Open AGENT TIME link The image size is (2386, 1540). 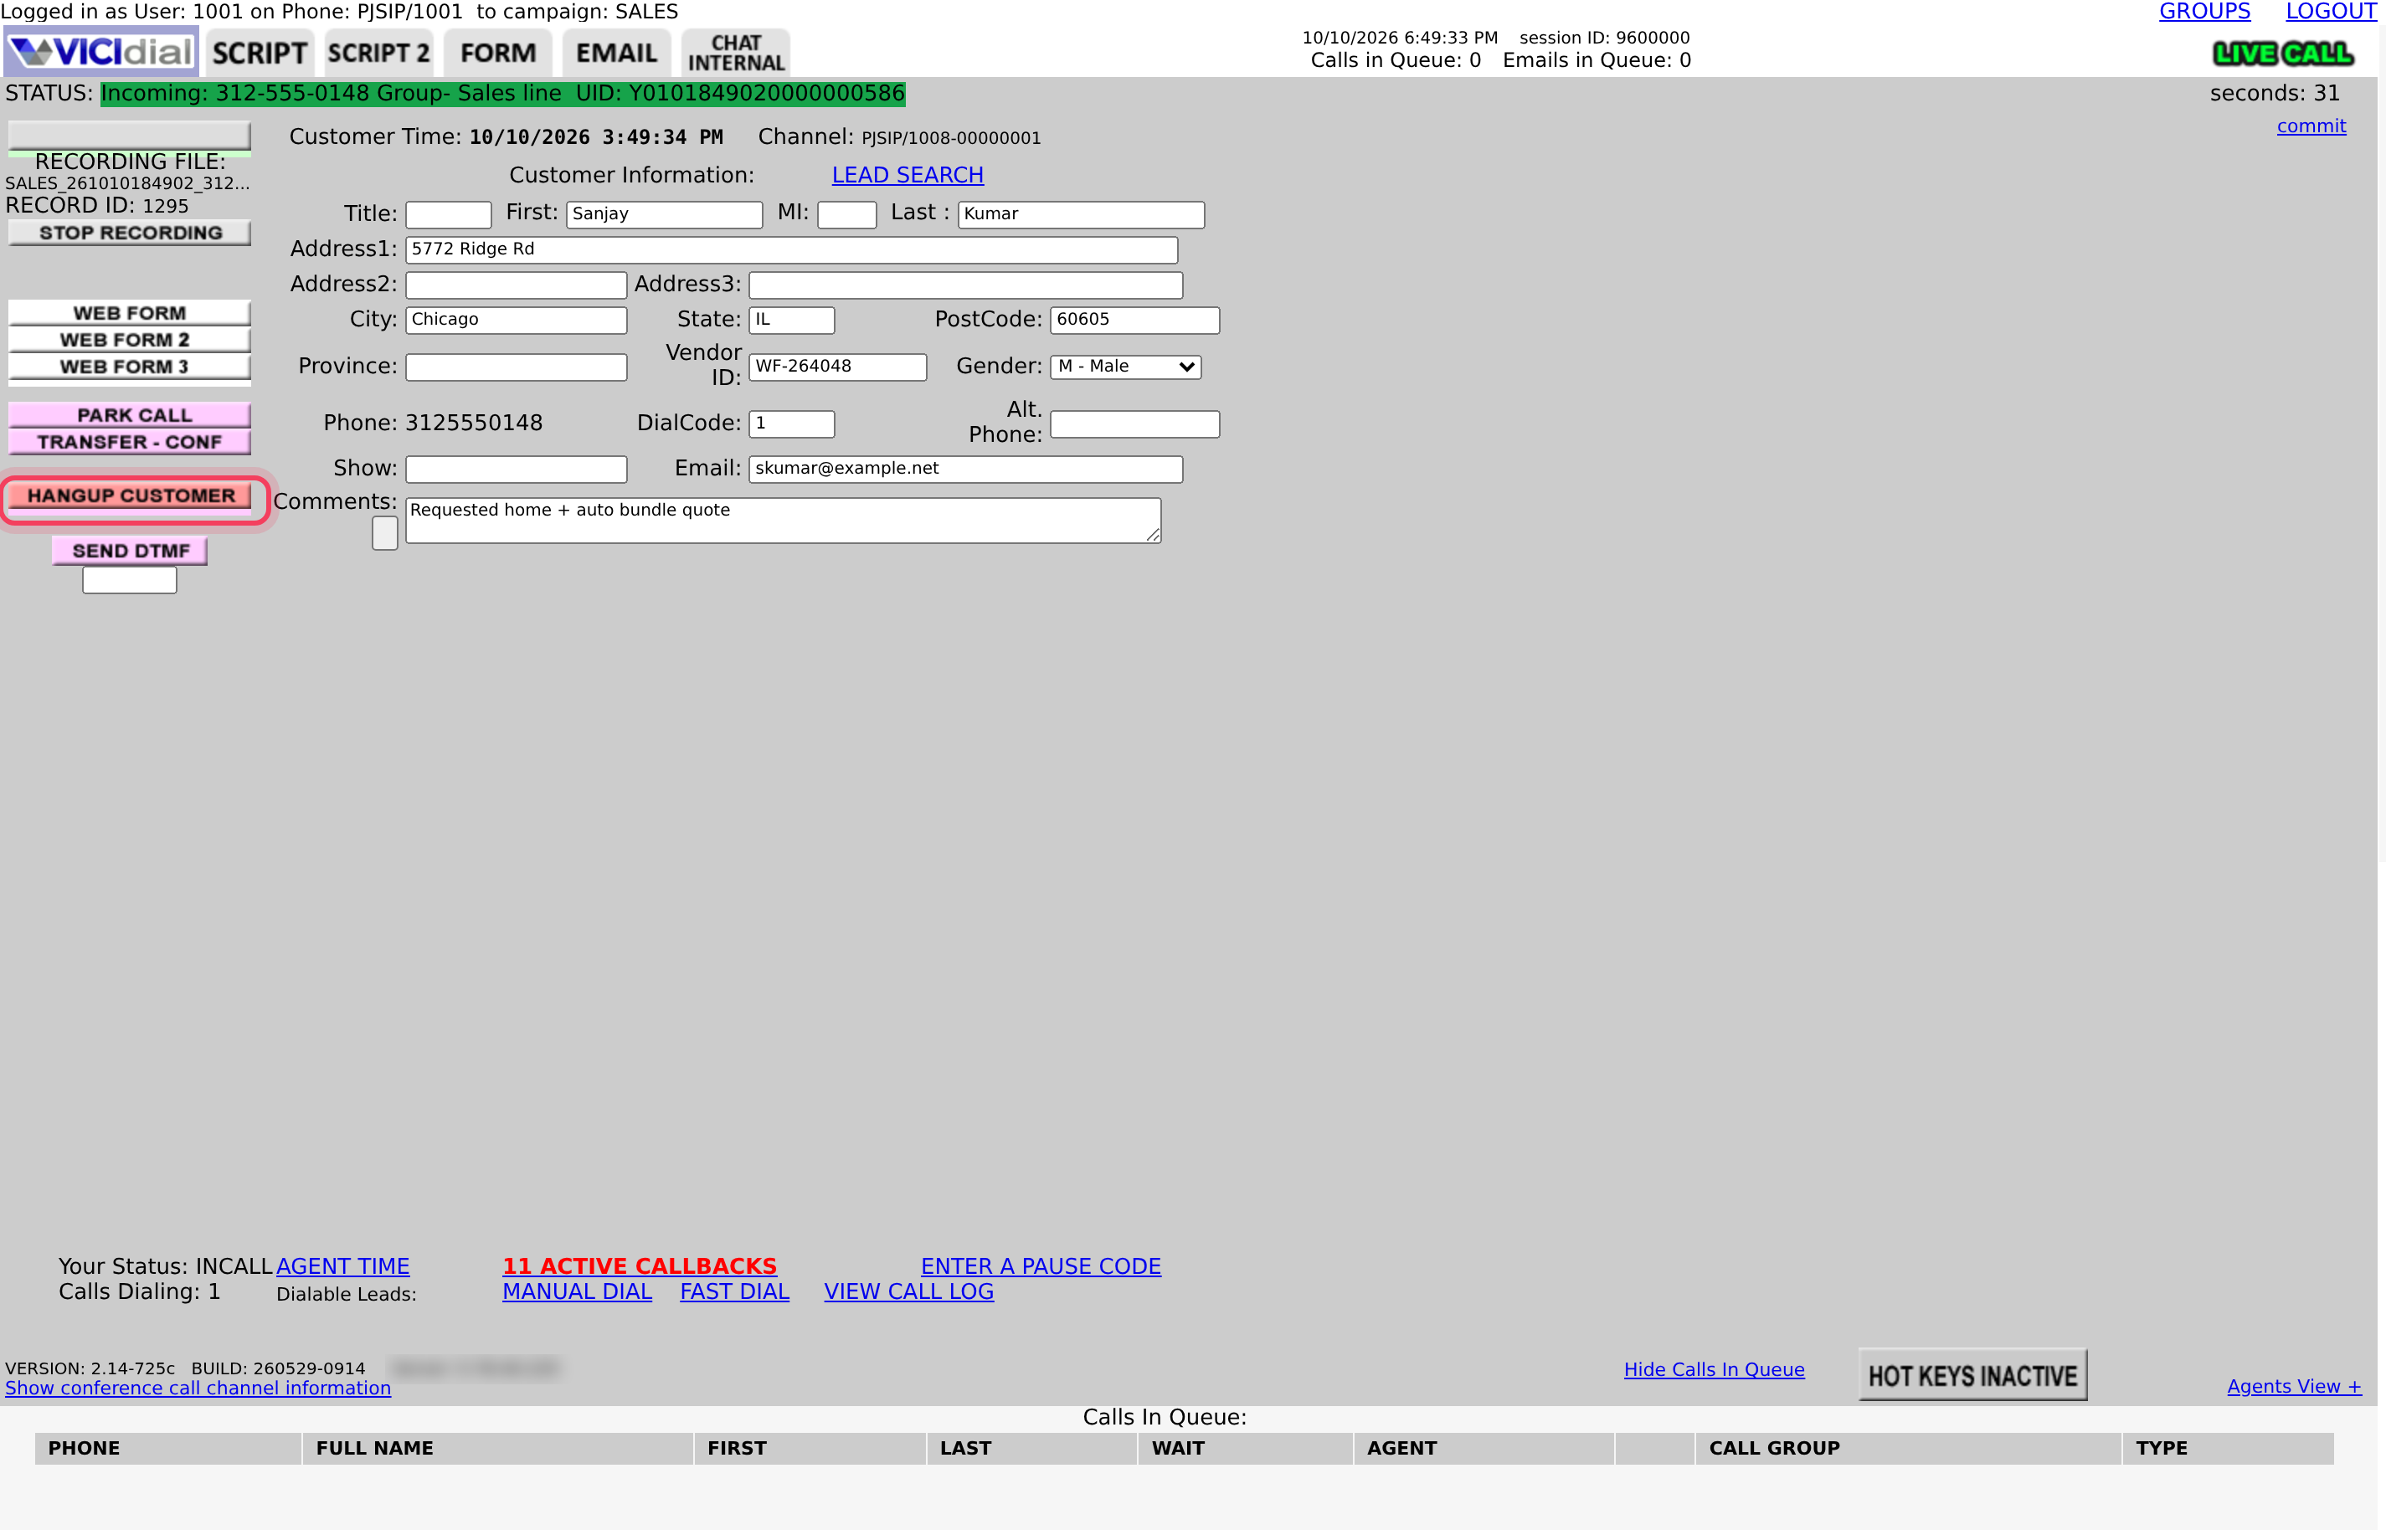click(x=343, y=1266)
